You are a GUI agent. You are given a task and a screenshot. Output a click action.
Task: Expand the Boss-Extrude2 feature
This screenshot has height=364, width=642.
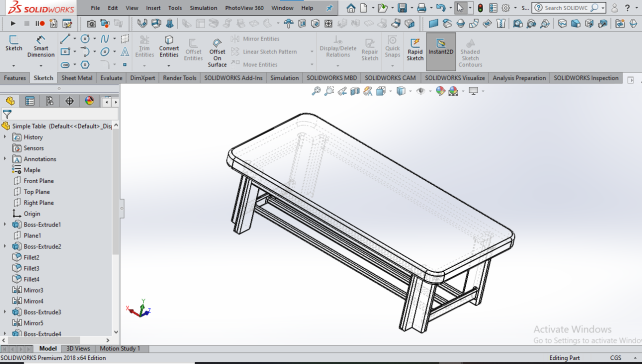(5, 246)
